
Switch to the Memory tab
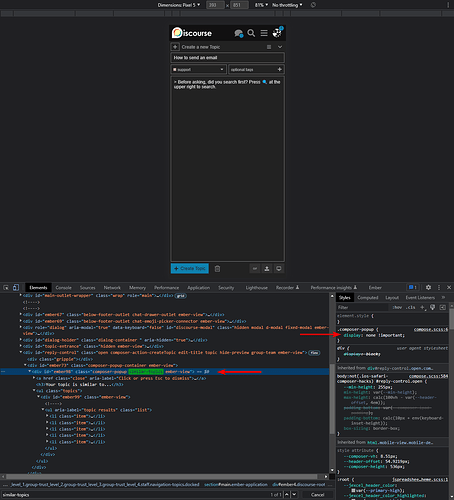(137, 288)
